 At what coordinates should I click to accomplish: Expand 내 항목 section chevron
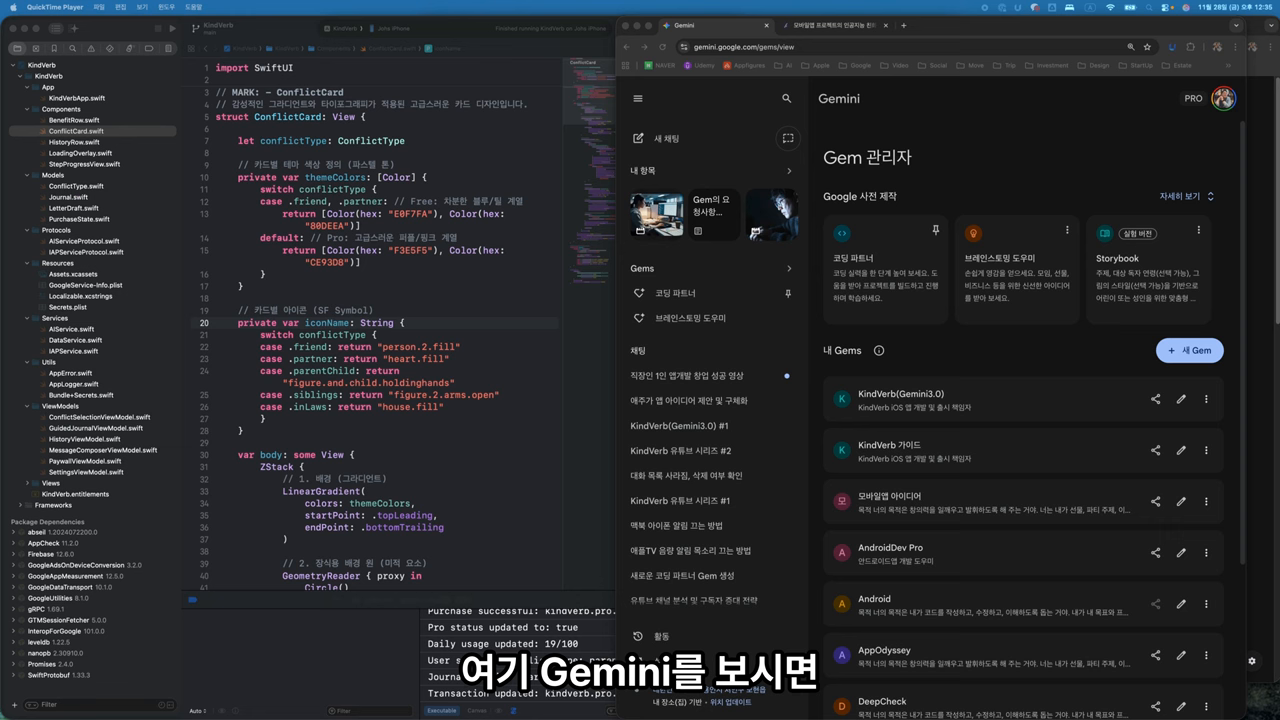pos(788,171)
